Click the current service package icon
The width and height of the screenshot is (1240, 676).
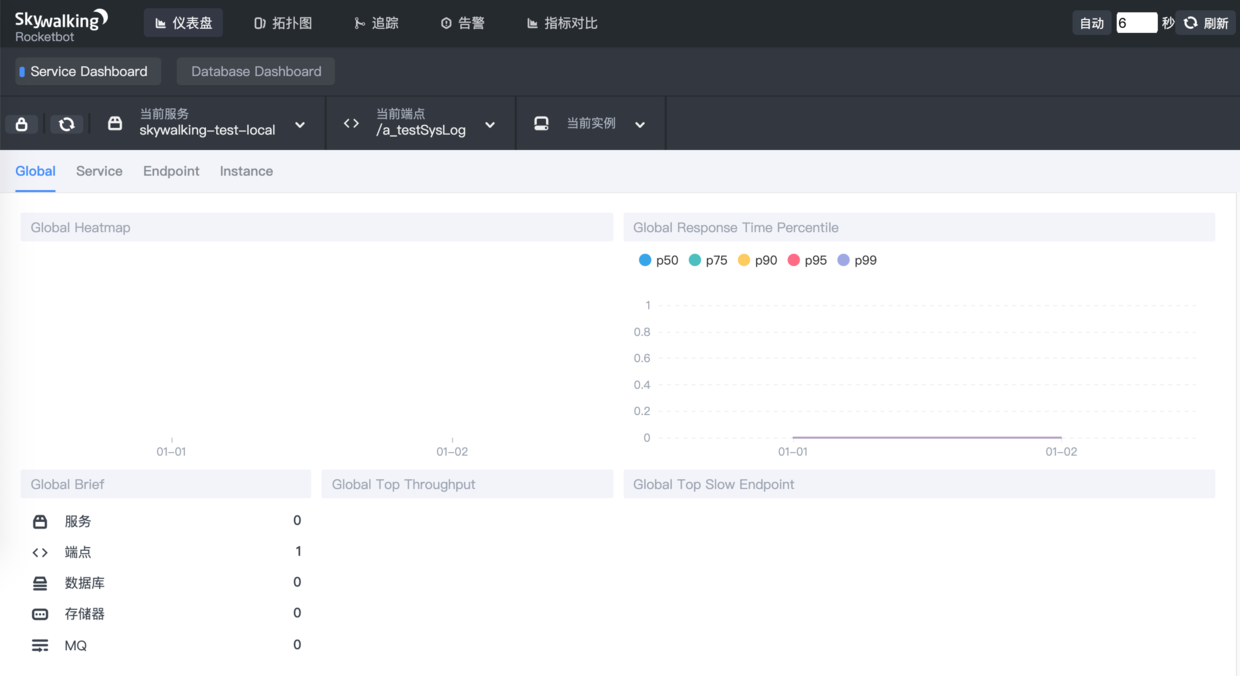[x=115, y=124]
